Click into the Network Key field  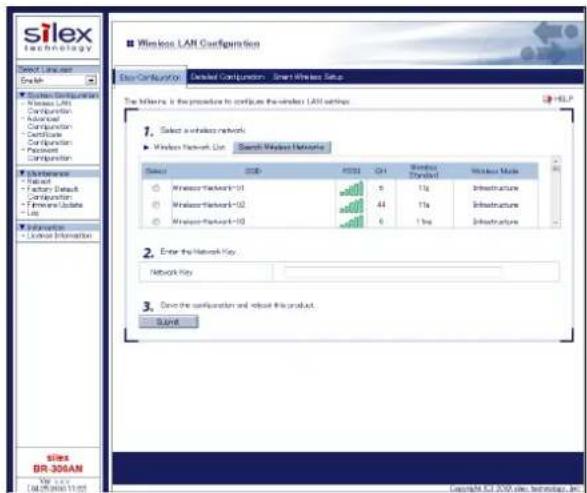coord(392,272)
